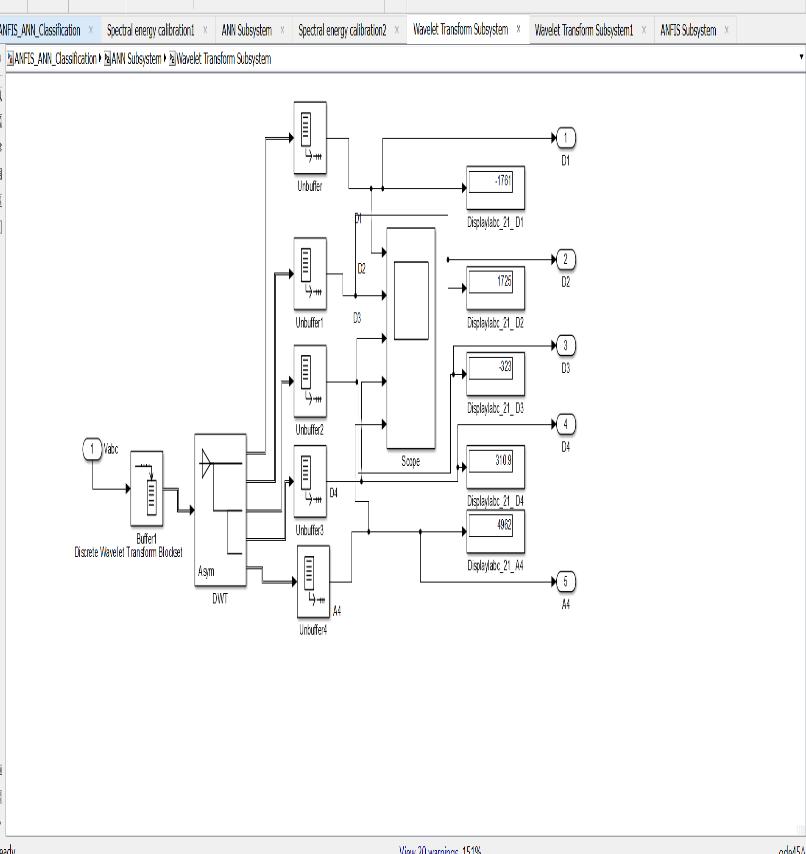Switch to ANN Subsystem tab

pos(247,30)
